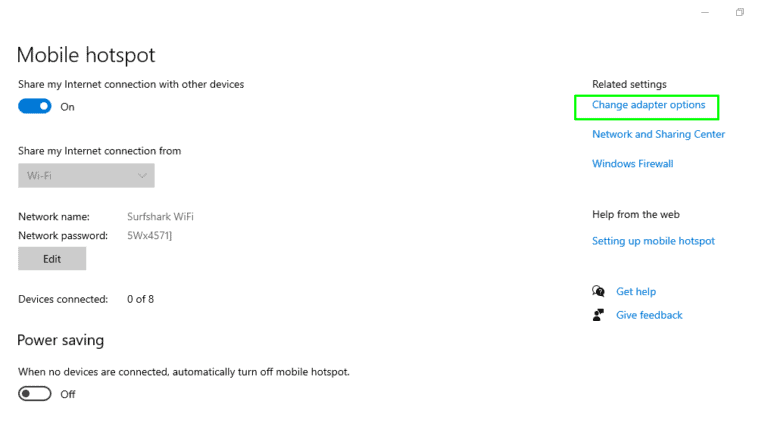Click the restore down window icon

coord(740,12)
